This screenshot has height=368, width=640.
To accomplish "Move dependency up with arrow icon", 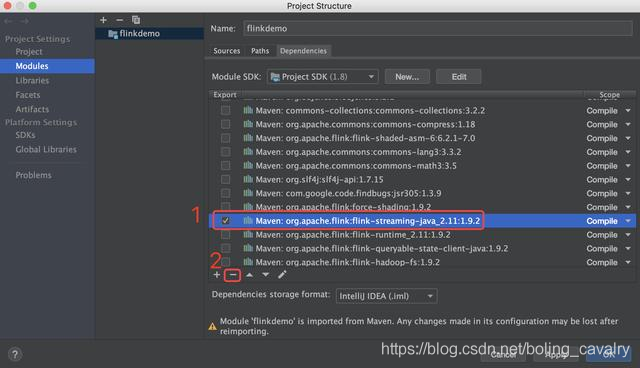I will pos(249,275).
